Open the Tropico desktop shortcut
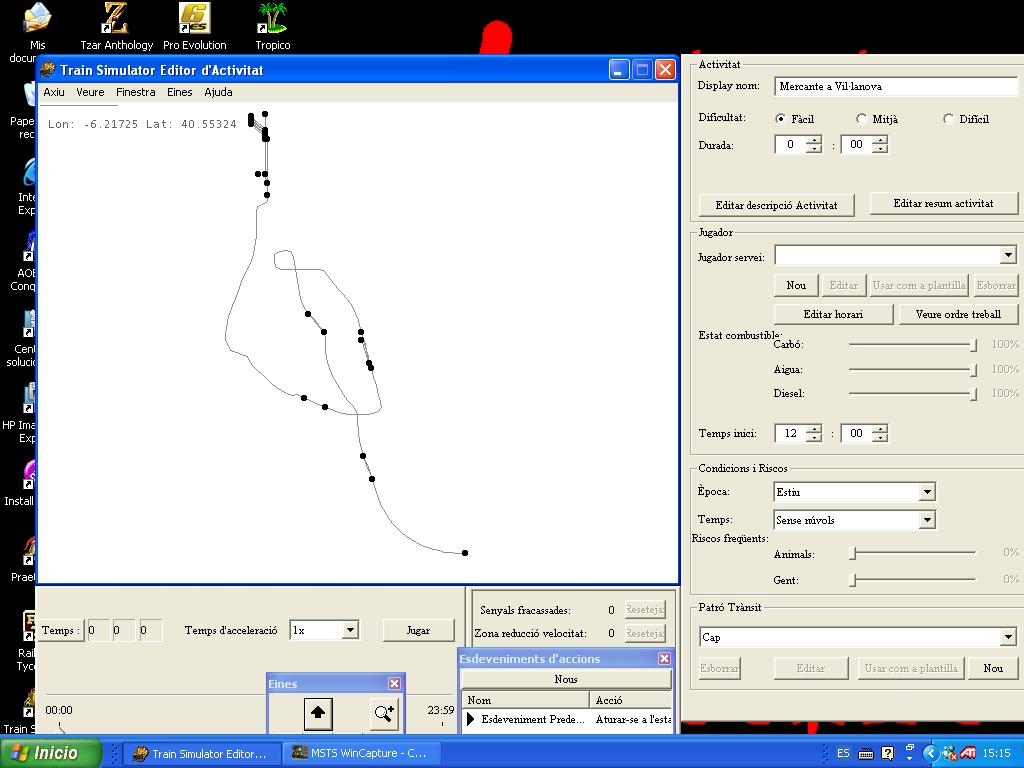Image resolution: width=1024 pixels, height=768 pixels. pyautogui.click(x=272, y=18)
